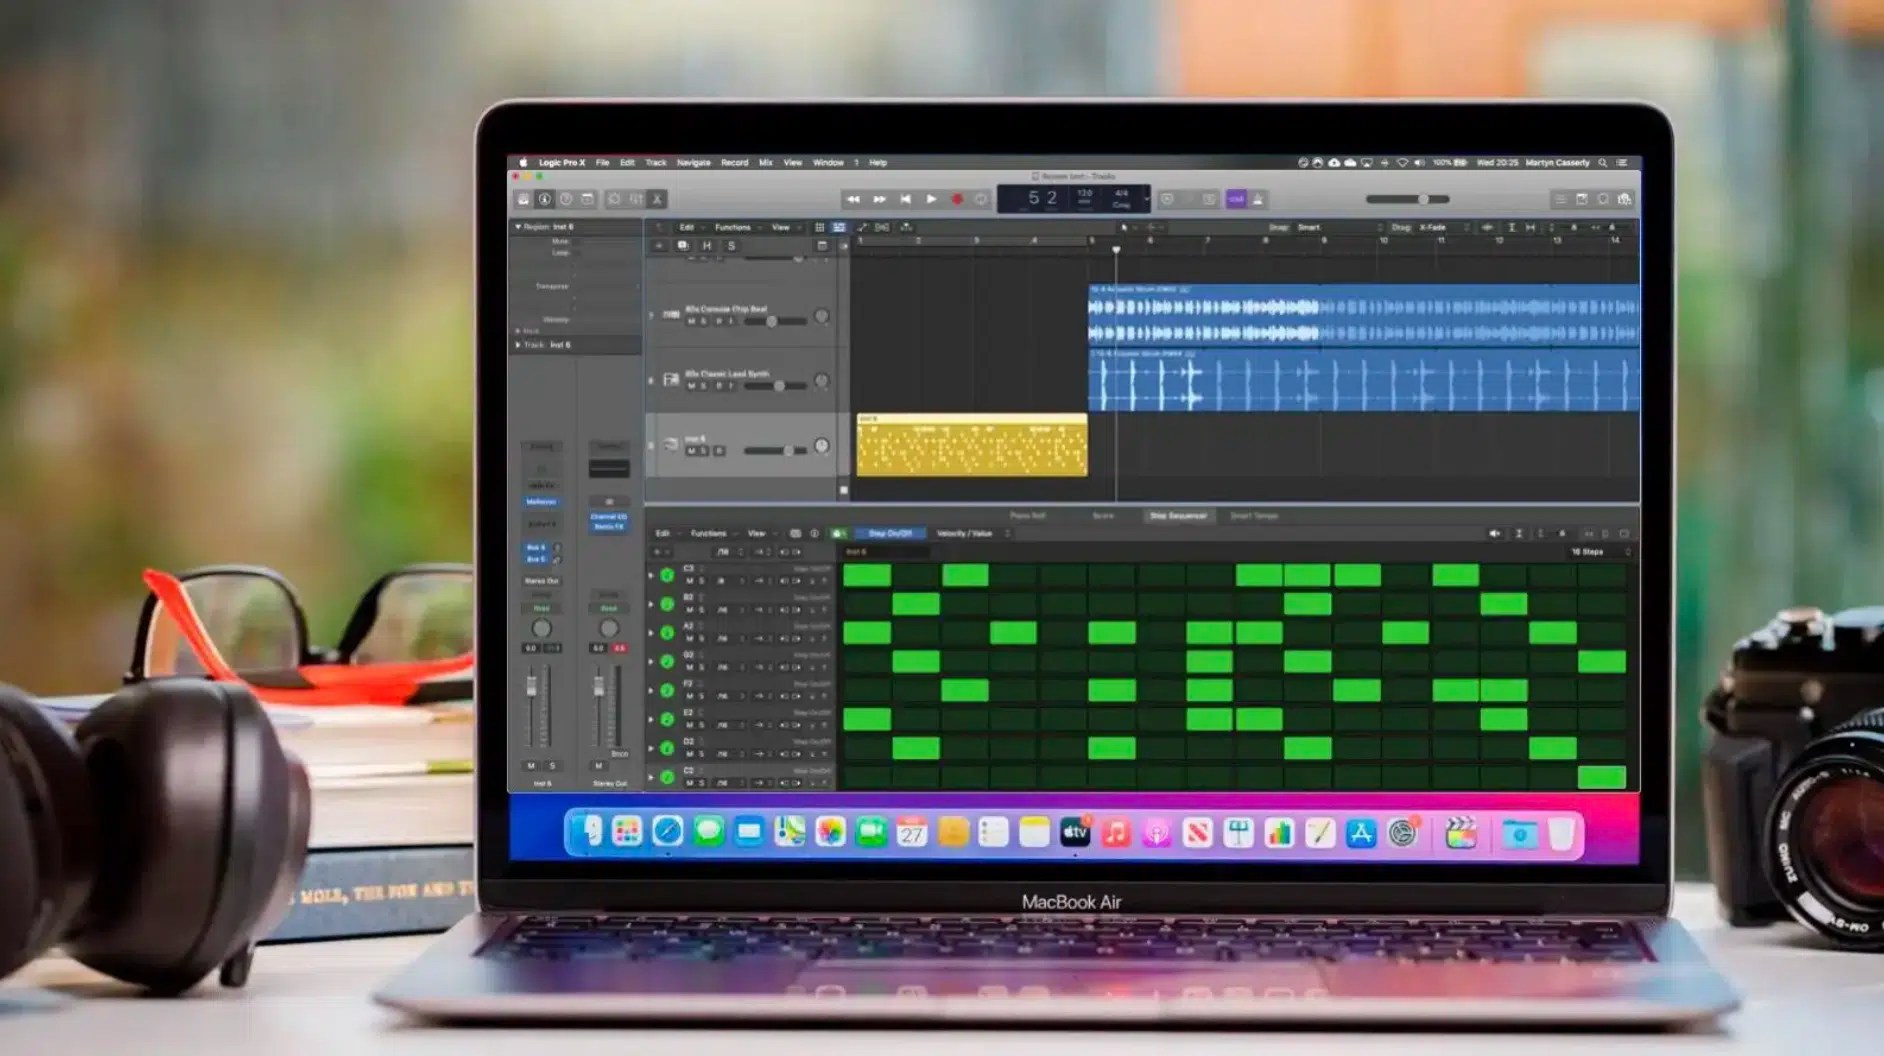Viewport: 1884px width, 1056px height.
Task: Open the Mixer toolbar button
Action: (x=636, y=200)
